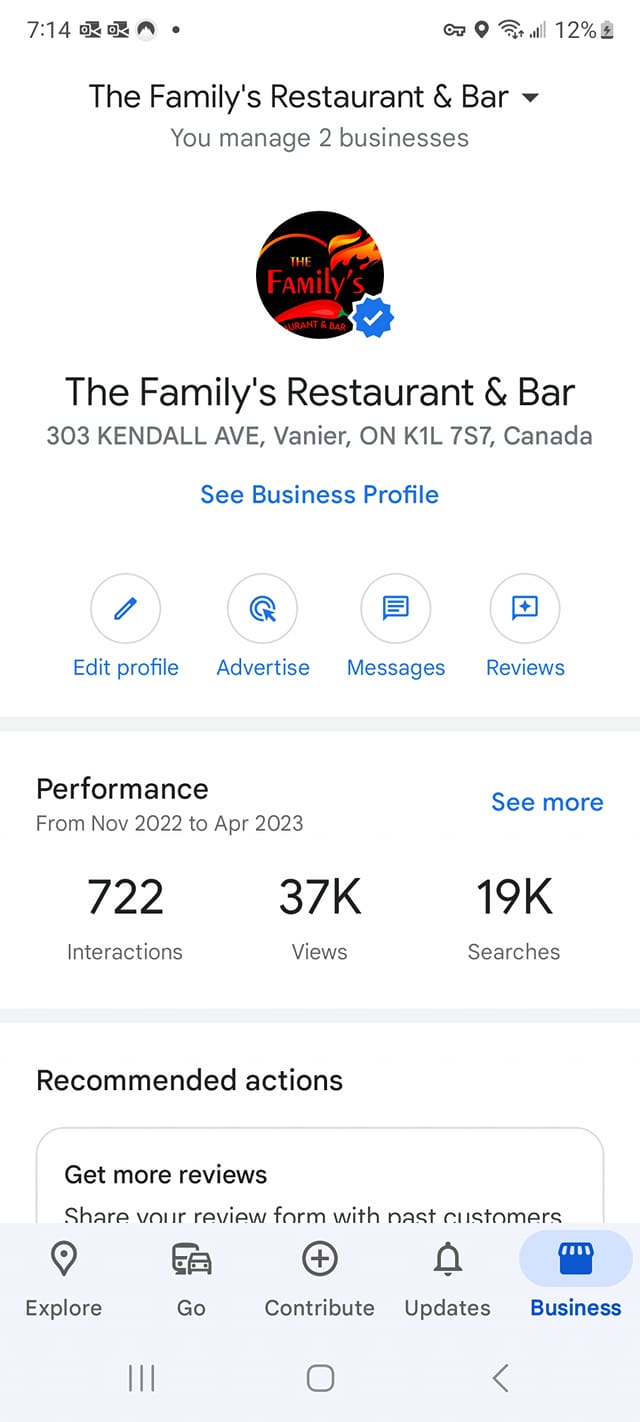
Task: Open the recent apps button
Action: tap(142, 1378)
